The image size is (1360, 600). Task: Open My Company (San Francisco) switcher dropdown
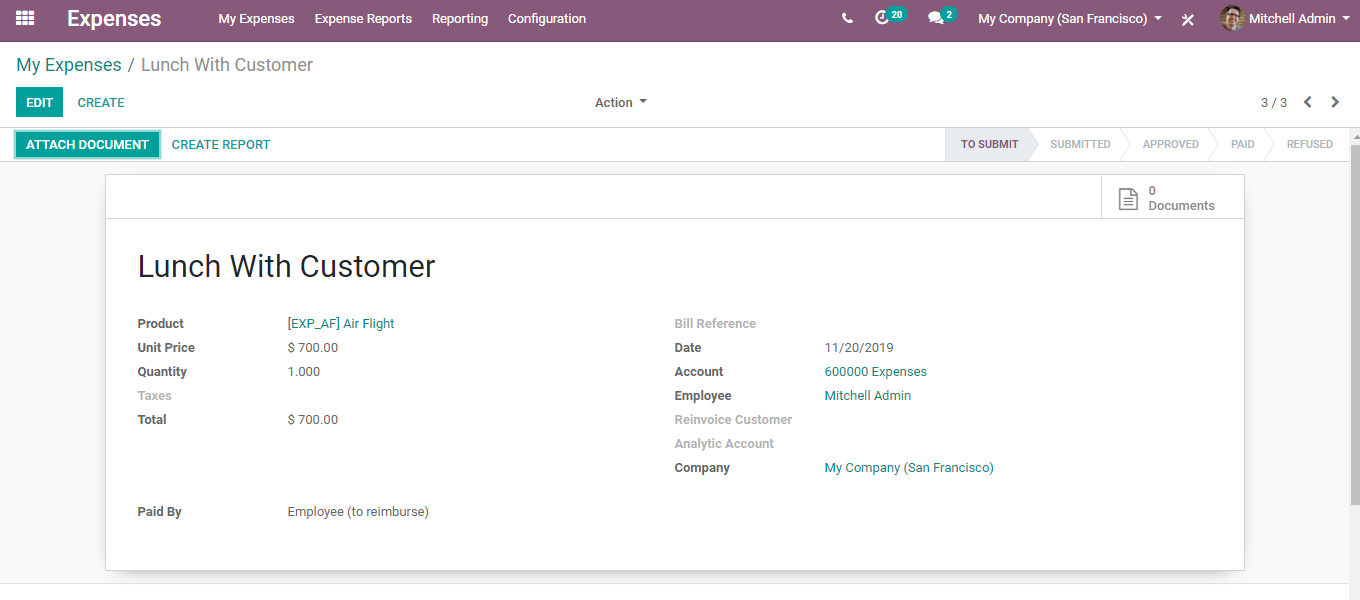(1070, 19)
